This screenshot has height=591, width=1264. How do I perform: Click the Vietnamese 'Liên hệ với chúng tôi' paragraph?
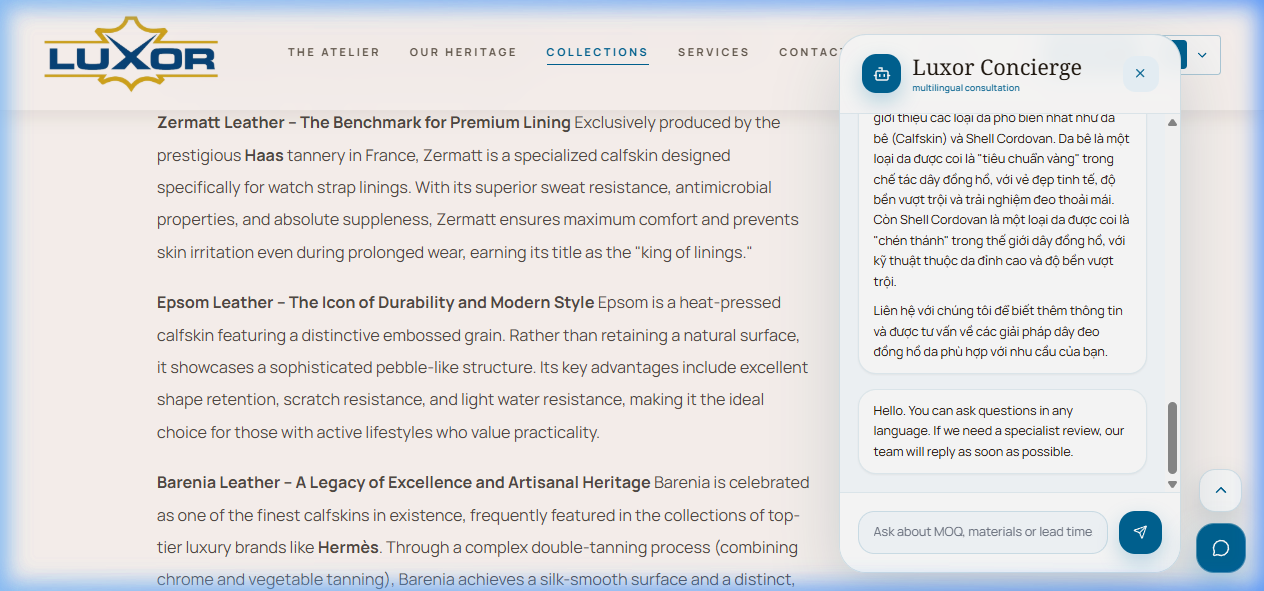point(996,331)
